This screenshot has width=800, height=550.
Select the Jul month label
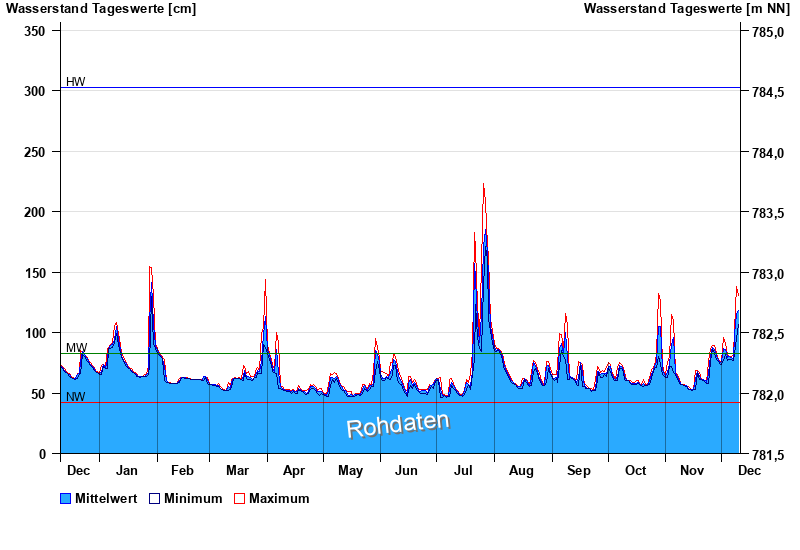coord(464,470)
